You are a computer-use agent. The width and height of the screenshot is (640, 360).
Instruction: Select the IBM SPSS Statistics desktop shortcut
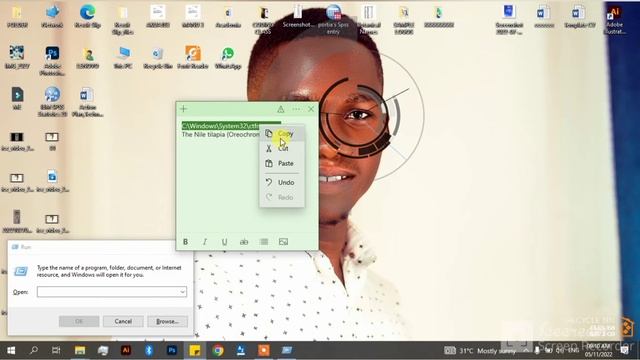pos(52,102)
